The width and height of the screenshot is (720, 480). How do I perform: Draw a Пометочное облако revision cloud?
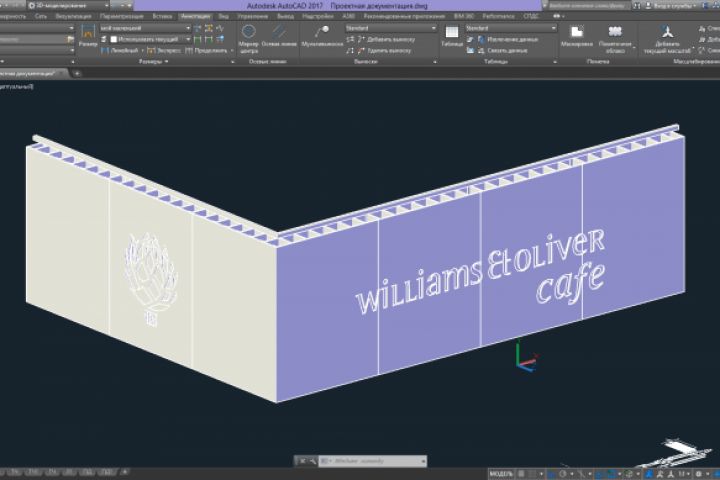tap(615, 39)
